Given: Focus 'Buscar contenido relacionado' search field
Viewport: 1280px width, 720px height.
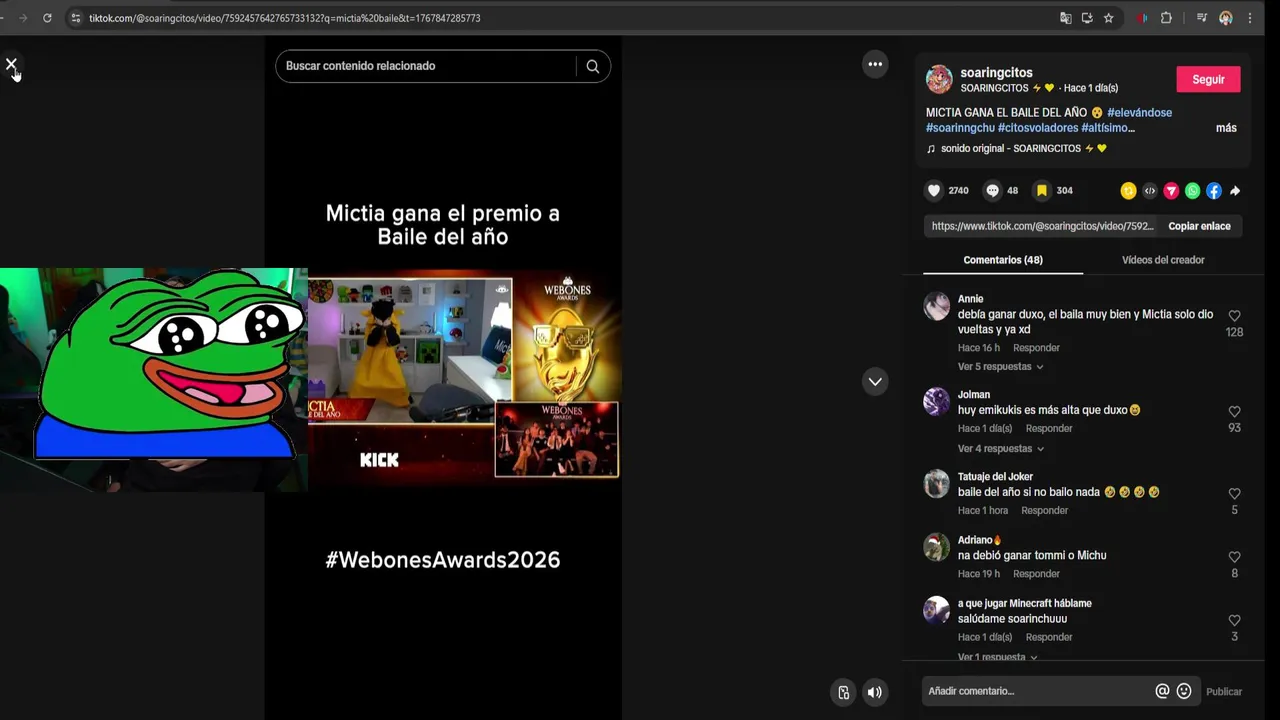Looking at the screenshot, I should coord(428,66).
